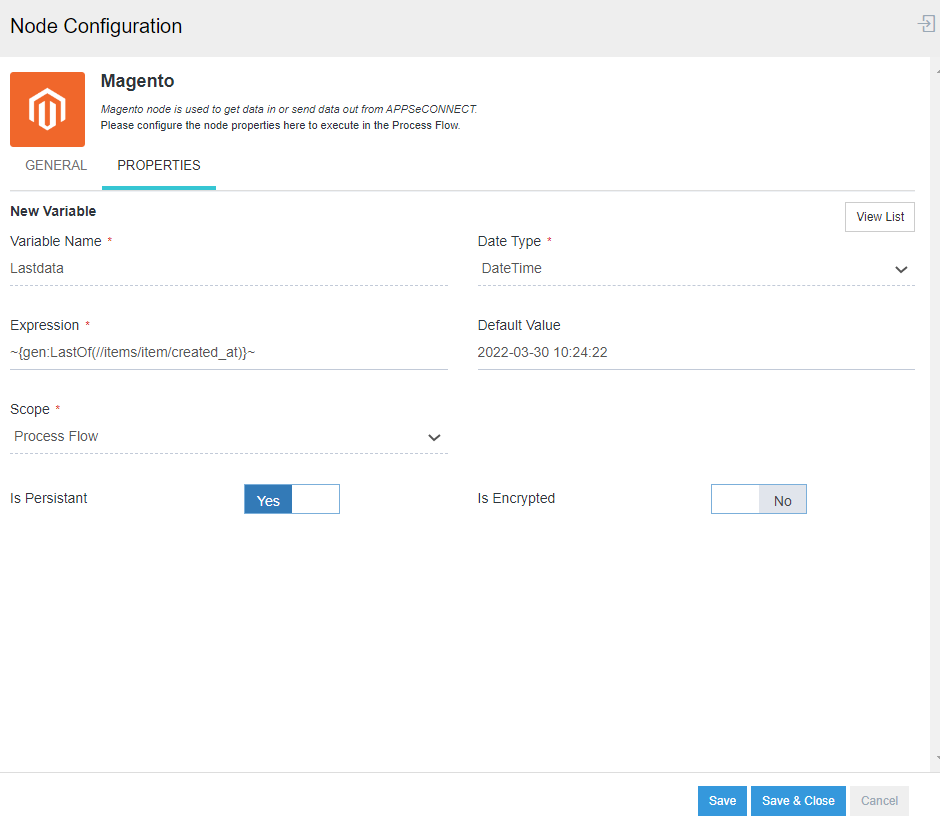Open the View List button
940x831 pixels.
tap(879, 217)
